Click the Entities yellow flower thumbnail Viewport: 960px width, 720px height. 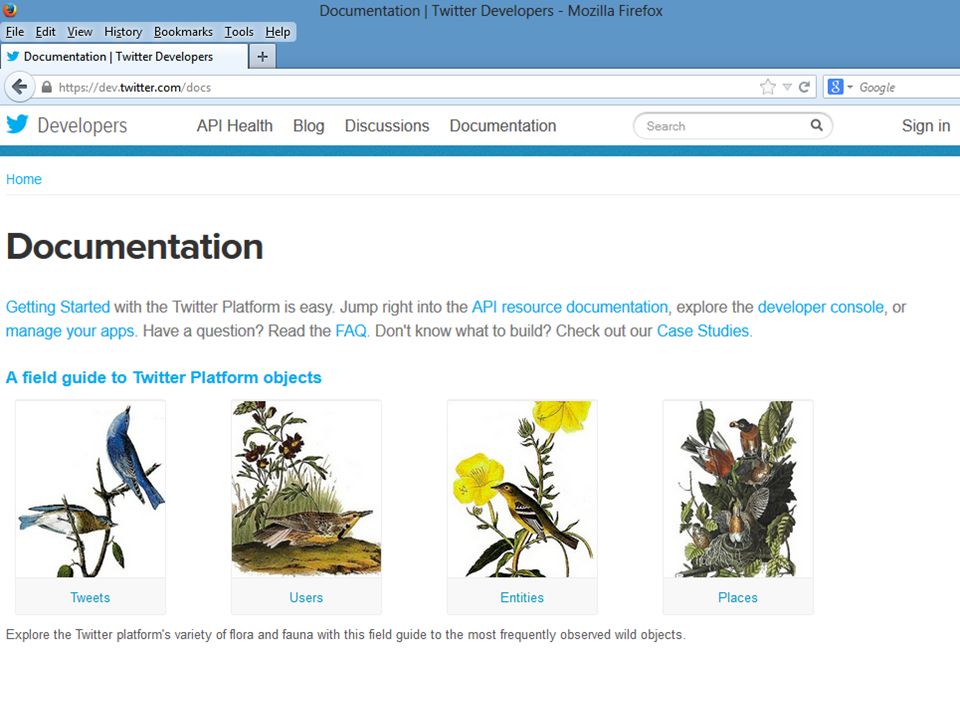[x=522, y=489]
